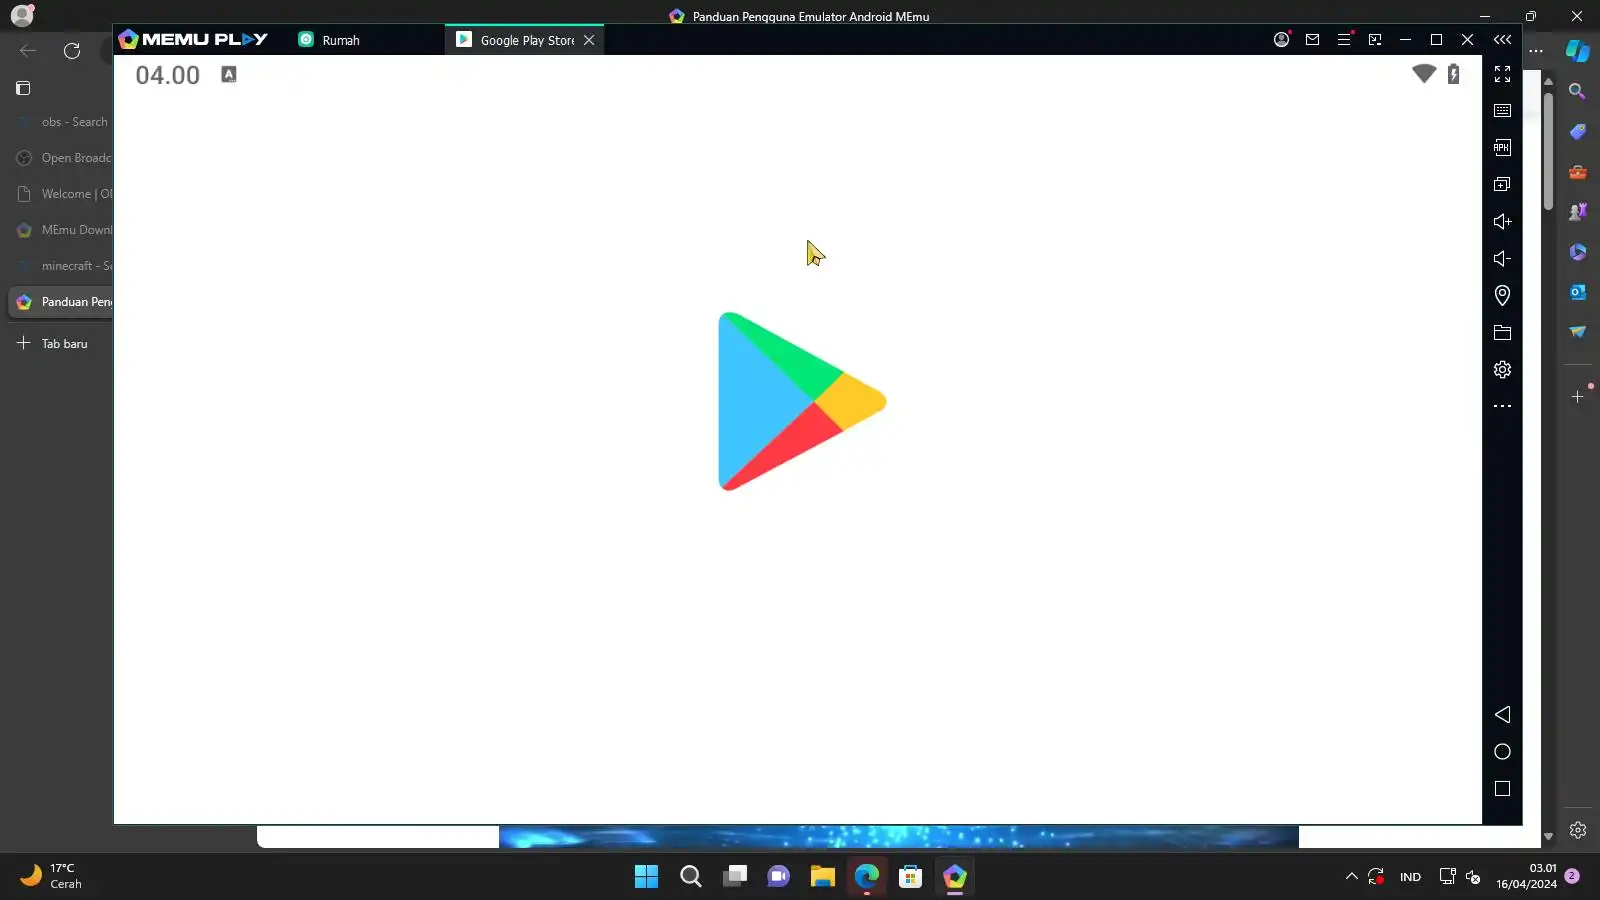Open the Edge sidebar shopping tag icon

(x=1577, y=131)
